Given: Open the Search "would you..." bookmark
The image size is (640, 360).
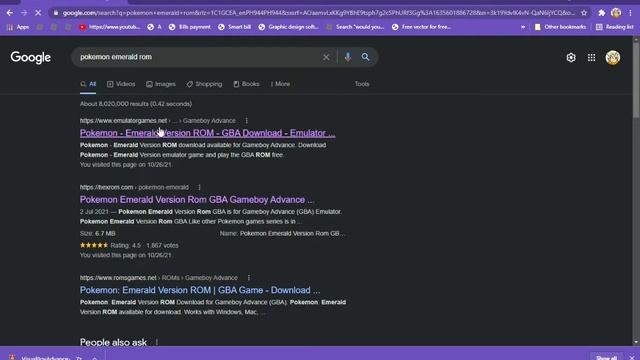Looking at the screenshot, I should [355, 27].
